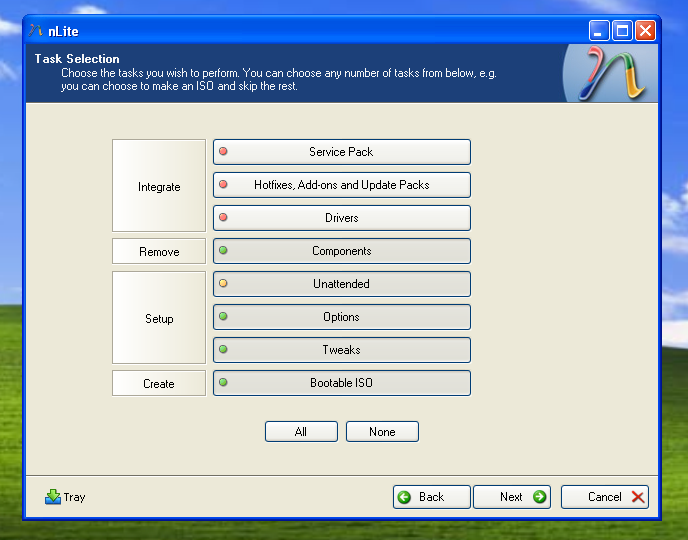Enable the Drivers integration task
688x540 pixels.
(x=341, y=218)
